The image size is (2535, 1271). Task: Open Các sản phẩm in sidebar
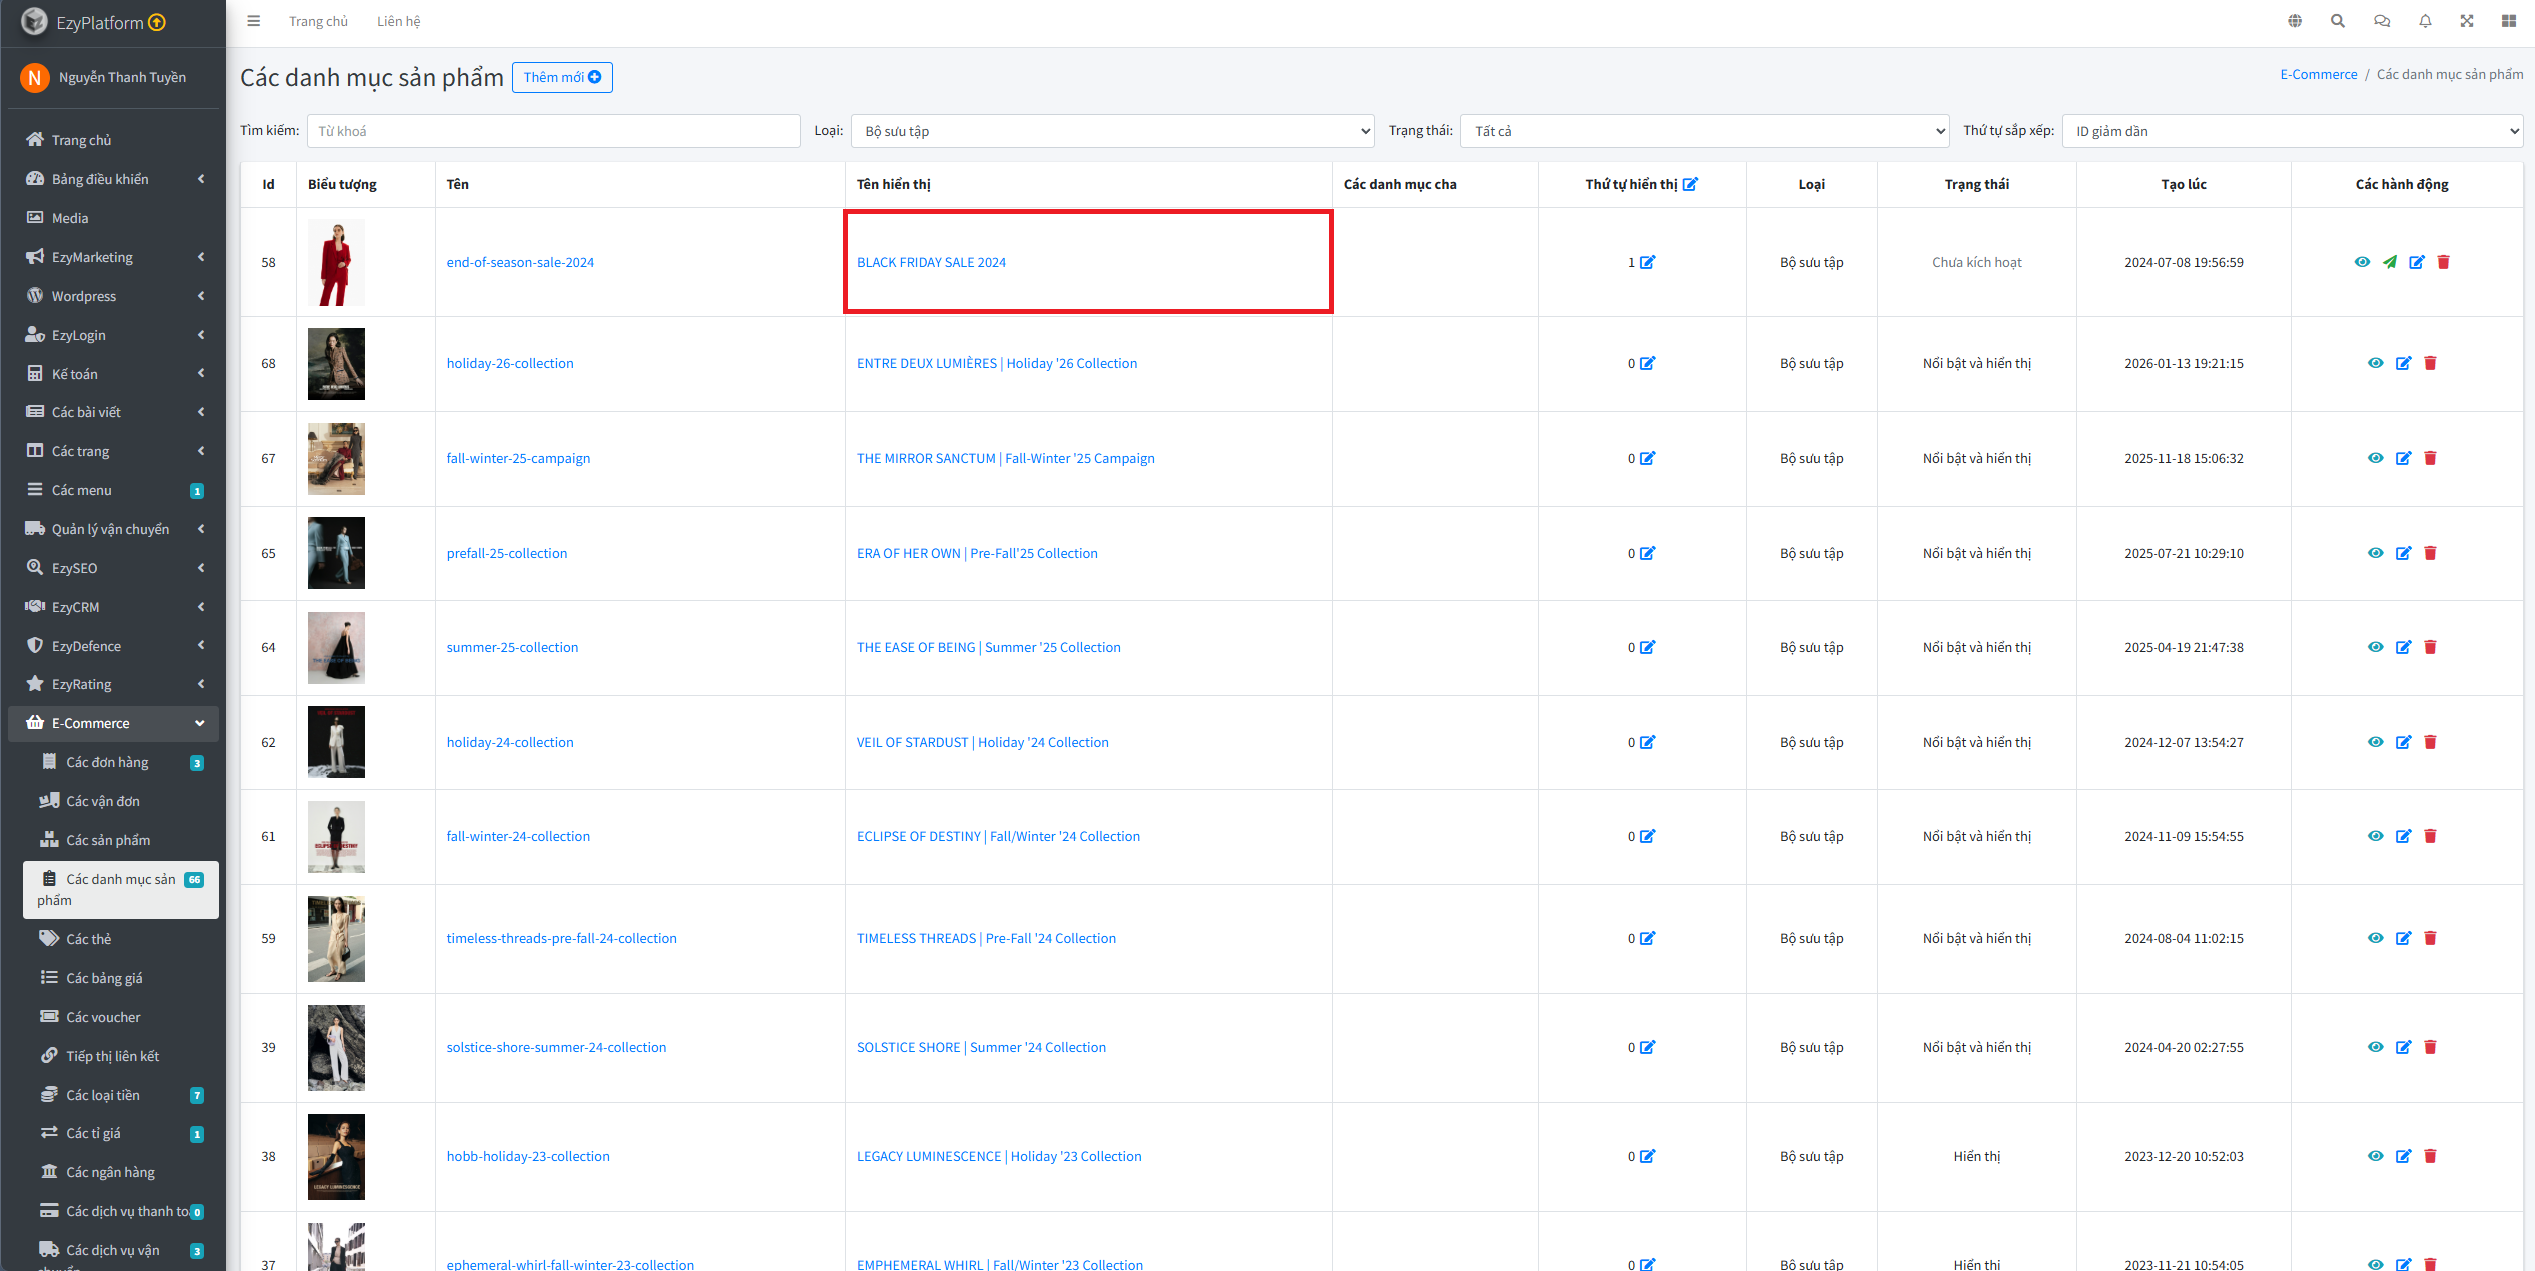click(x=108, y=840)
